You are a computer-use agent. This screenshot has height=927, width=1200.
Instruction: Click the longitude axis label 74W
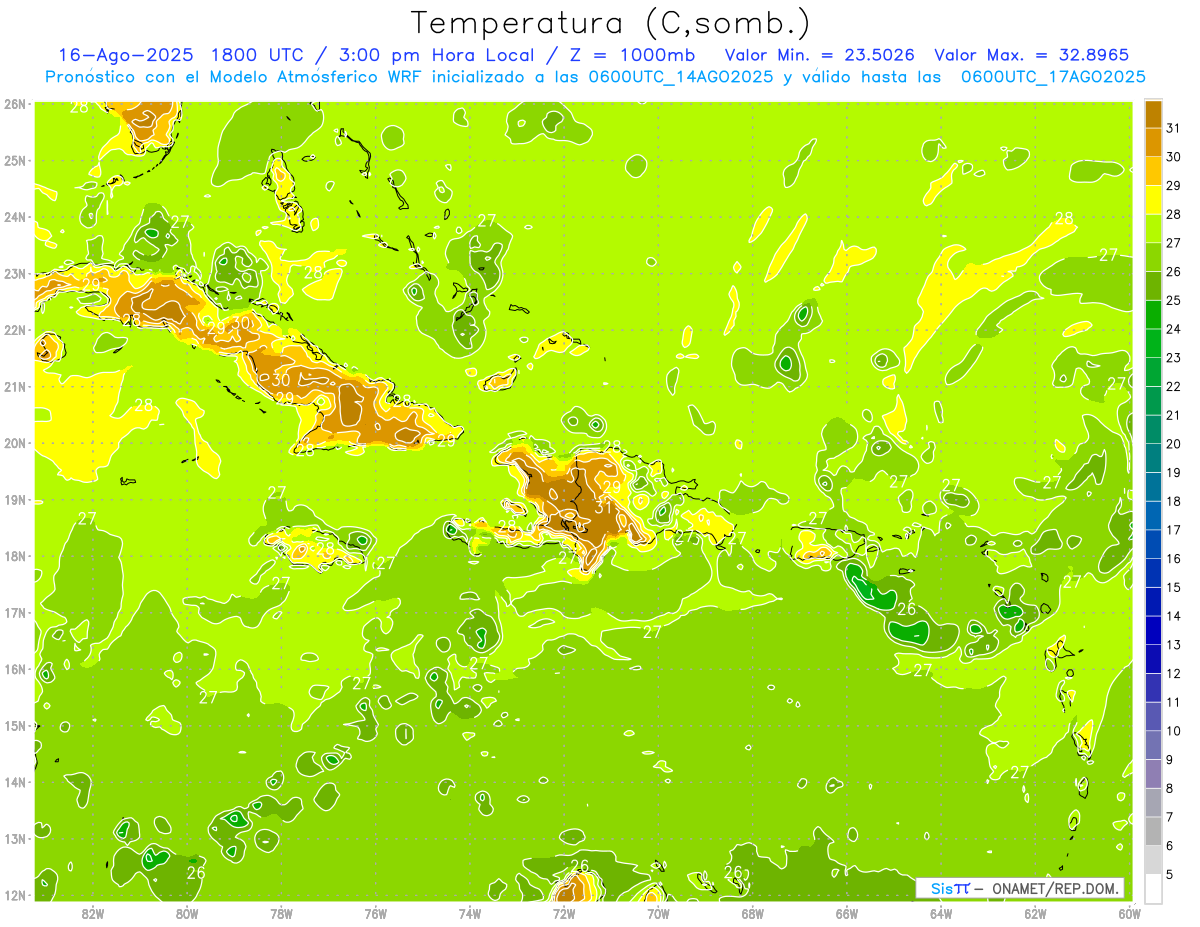(469, 913)
